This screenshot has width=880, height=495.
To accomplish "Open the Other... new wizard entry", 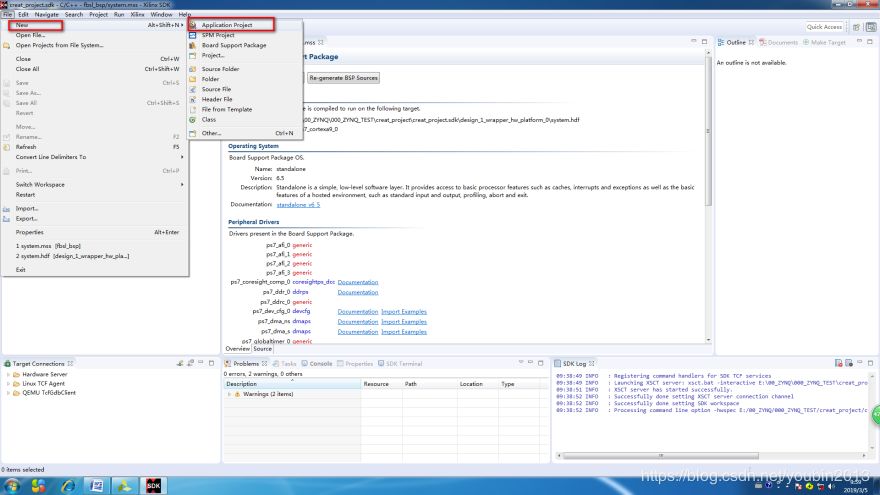I will pyautogui.click(x=212, y=133).
